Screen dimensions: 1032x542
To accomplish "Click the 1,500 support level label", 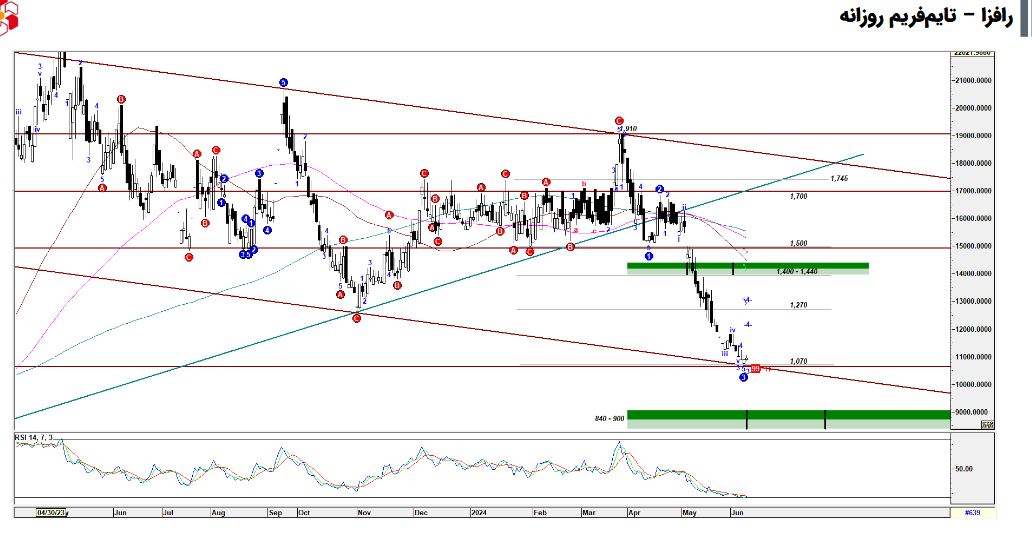I will [x=798, y=243].
